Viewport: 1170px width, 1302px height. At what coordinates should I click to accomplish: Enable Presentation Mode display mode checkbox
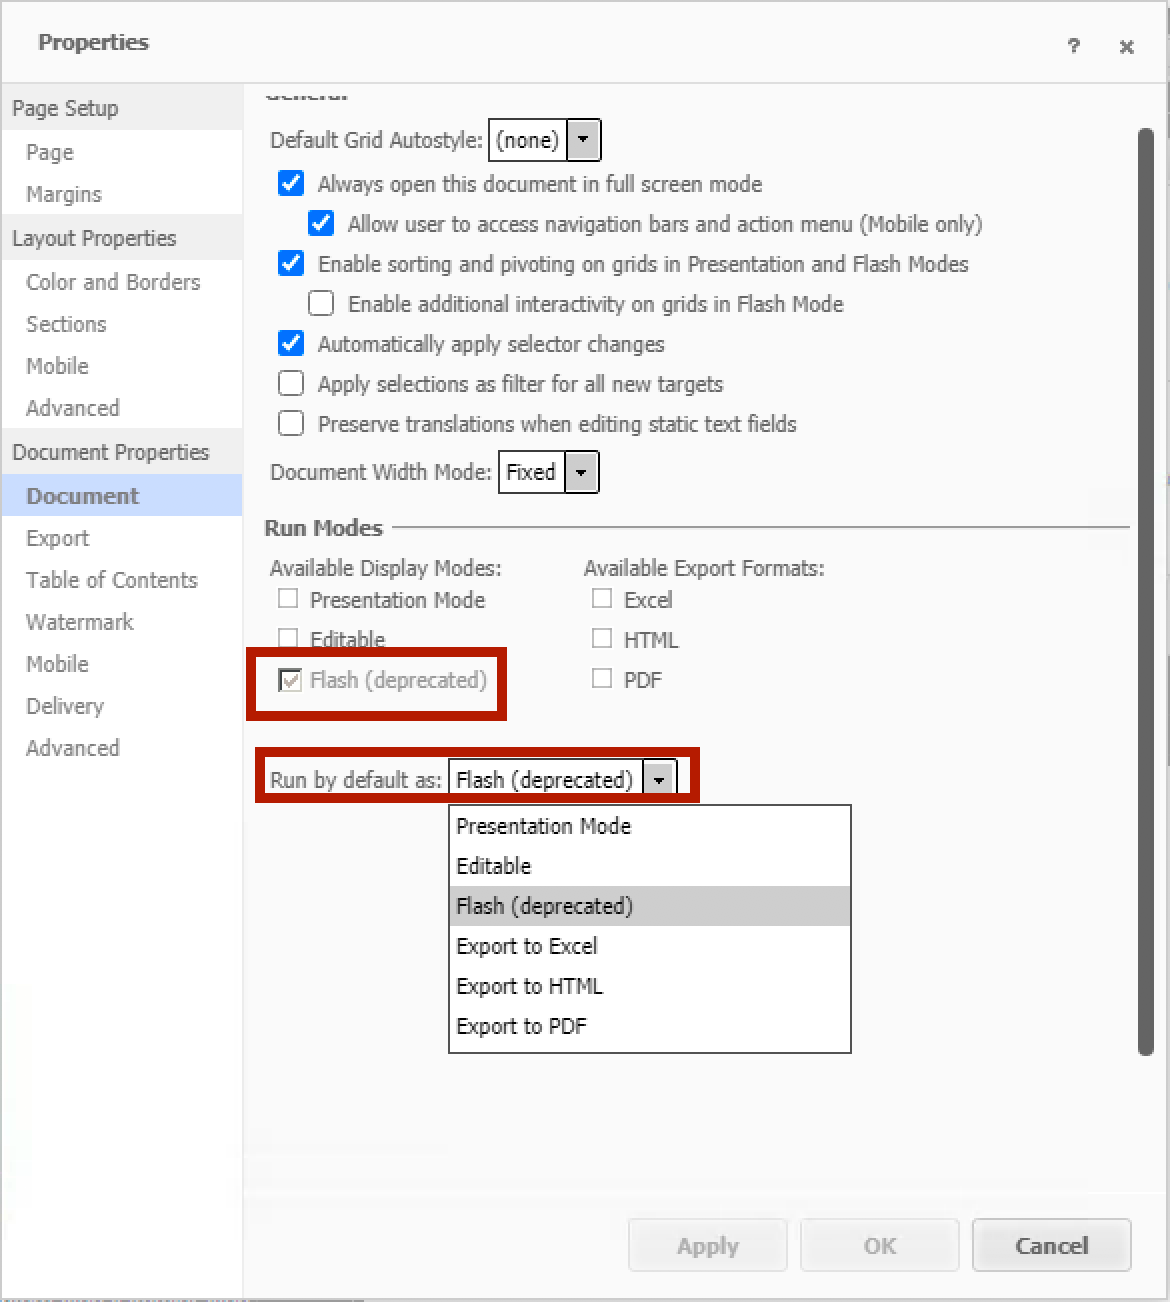tap(288, 599)
